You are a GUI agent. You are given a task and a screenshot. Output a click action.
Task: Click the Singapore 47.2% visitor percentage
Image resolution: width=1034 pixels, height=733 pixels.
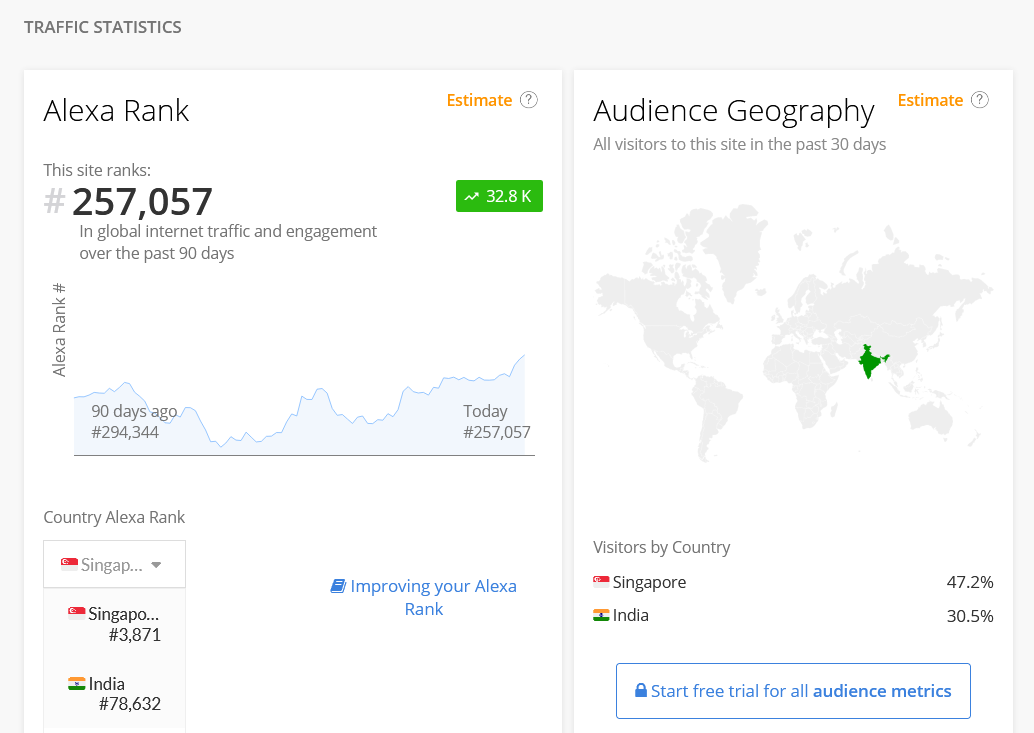(969, 582)
